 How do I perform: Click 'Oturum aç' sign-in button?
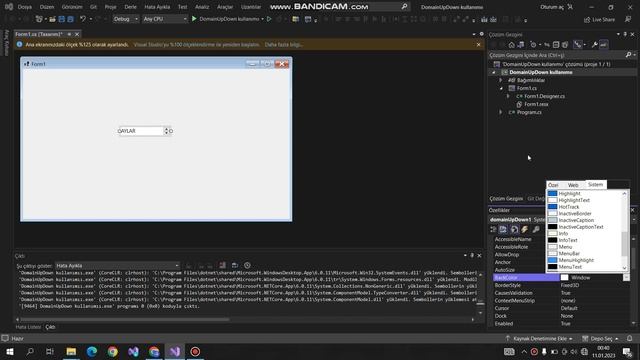[557, 7]
